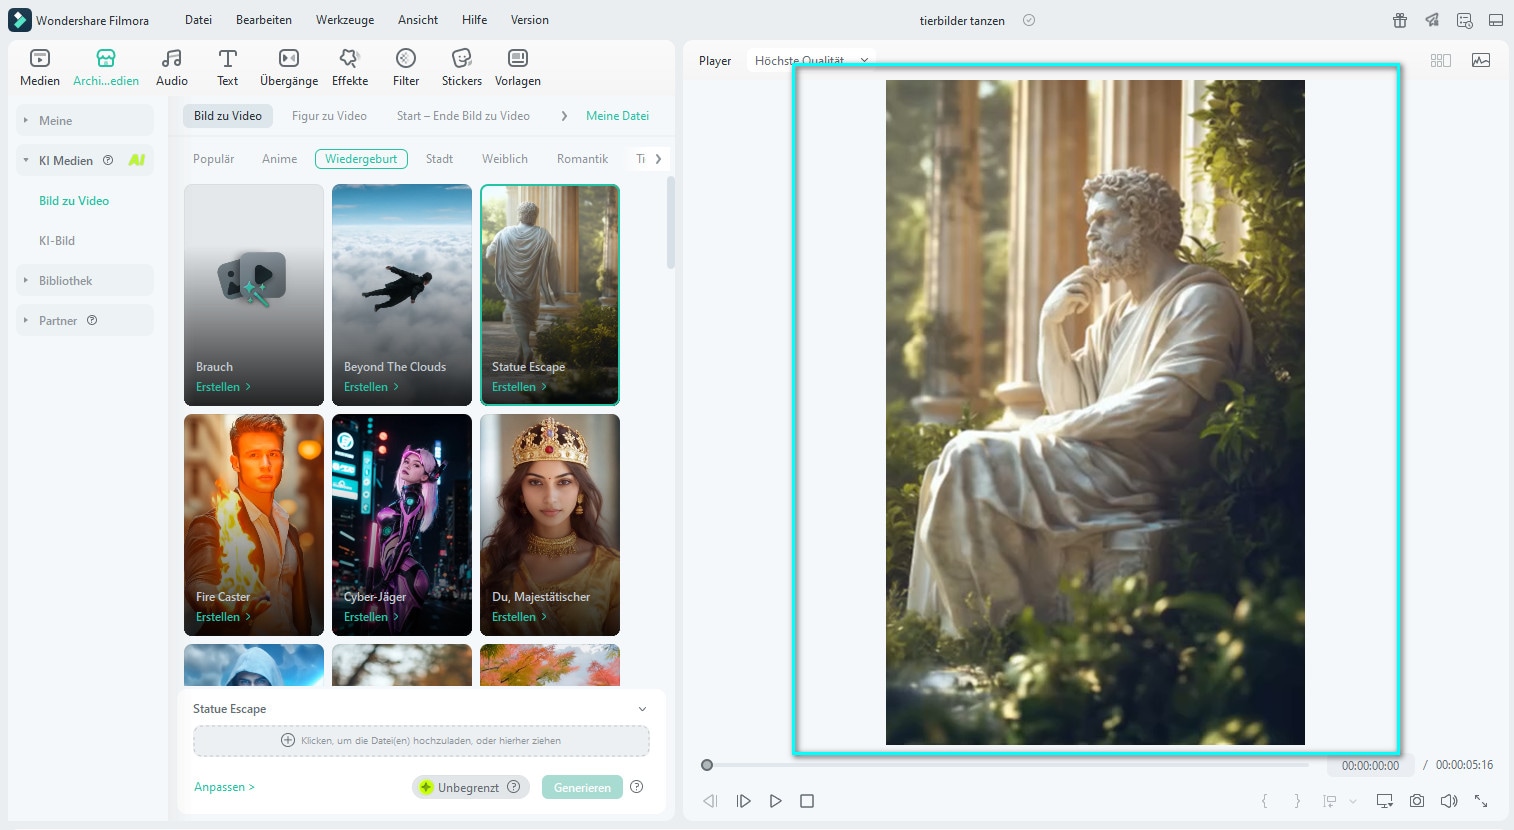The height and width of the screenshot is (830, 1514).
Task: Play the preview video
Action: click(x=775, y=801)
